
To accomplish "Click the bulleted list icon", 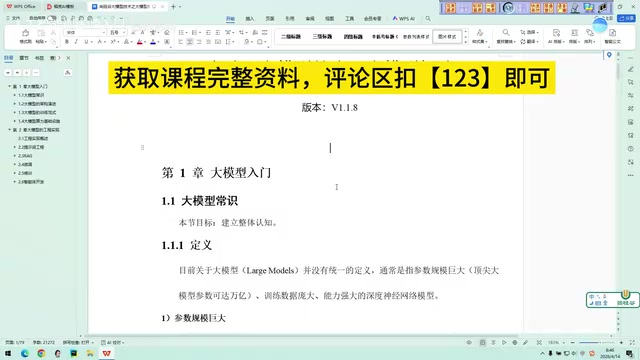I will click(181, 32).
